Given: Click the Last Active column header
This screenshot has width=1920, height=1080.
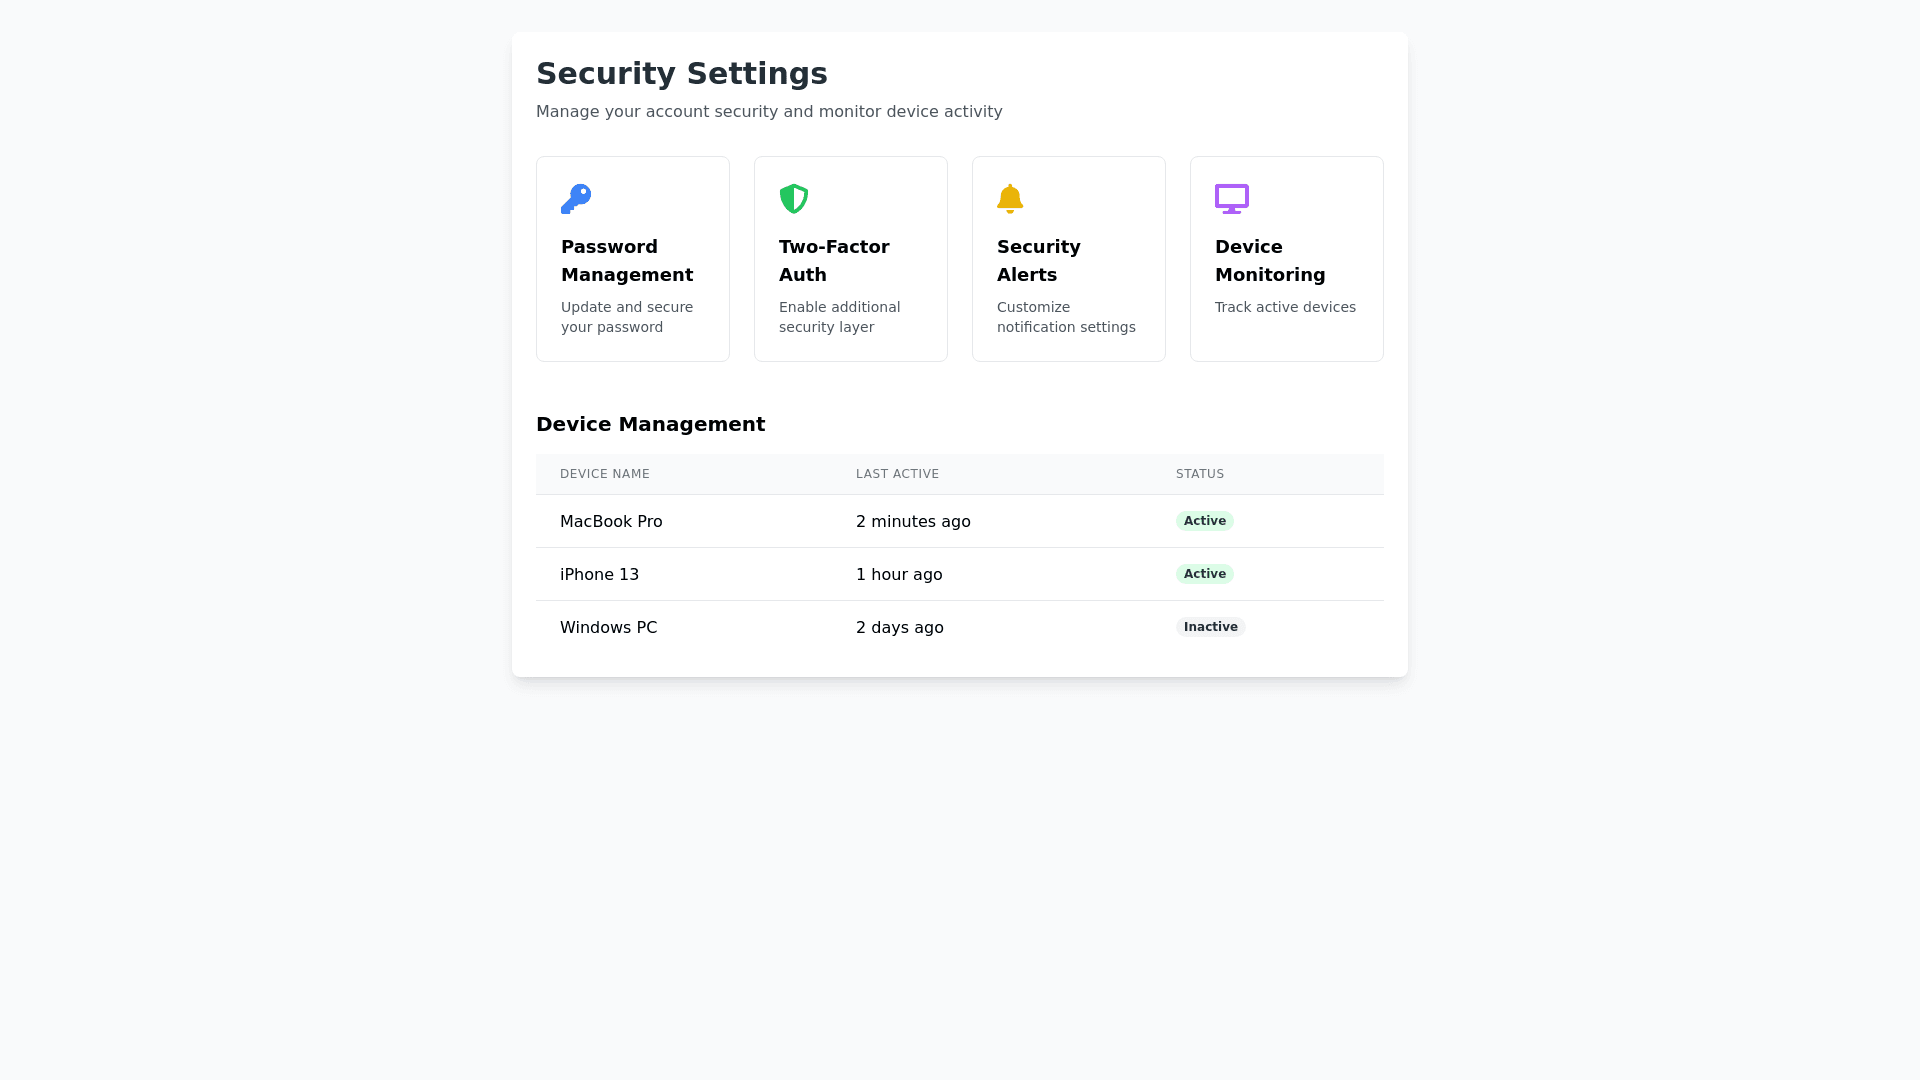Looking at the screenshot, I should point(897,474).
